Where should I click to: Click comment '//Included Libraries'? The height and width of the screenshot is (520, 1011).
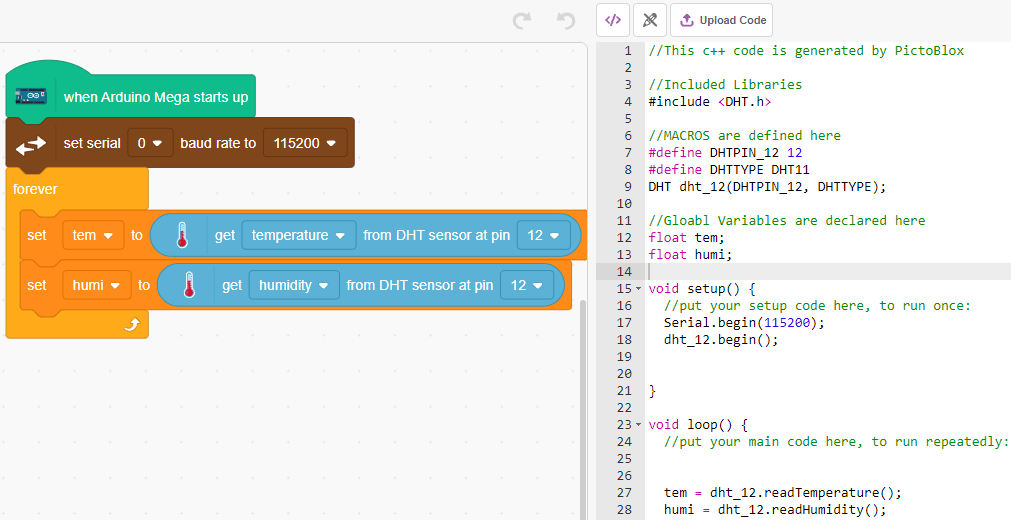(725, 85)
